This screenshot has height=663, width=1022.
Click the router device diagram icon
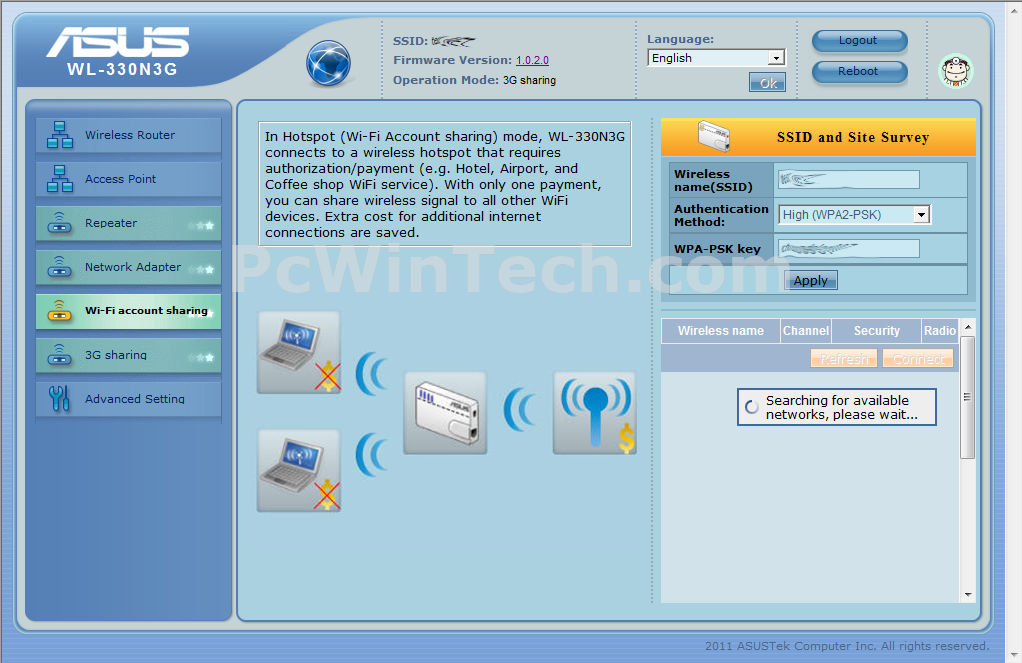[445, 413]
